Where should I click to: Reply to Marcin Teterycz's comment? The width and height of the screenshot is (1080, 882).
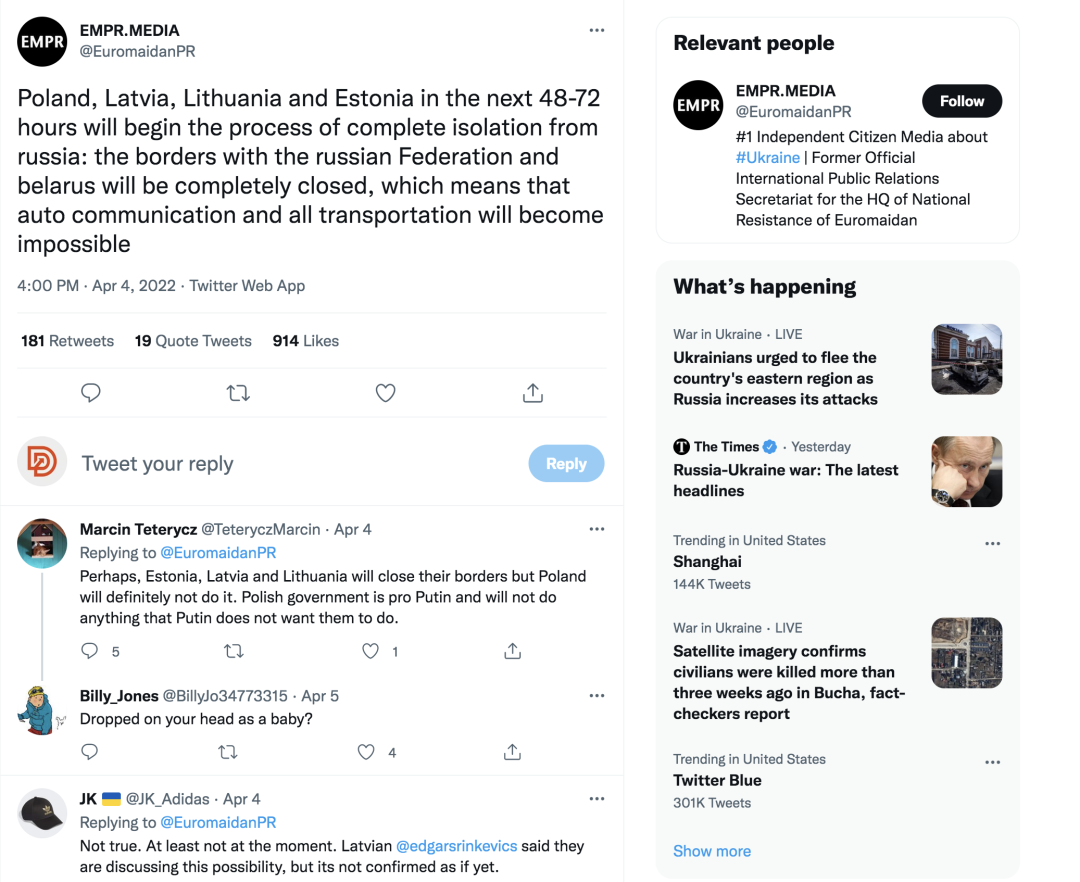(90, 651)
